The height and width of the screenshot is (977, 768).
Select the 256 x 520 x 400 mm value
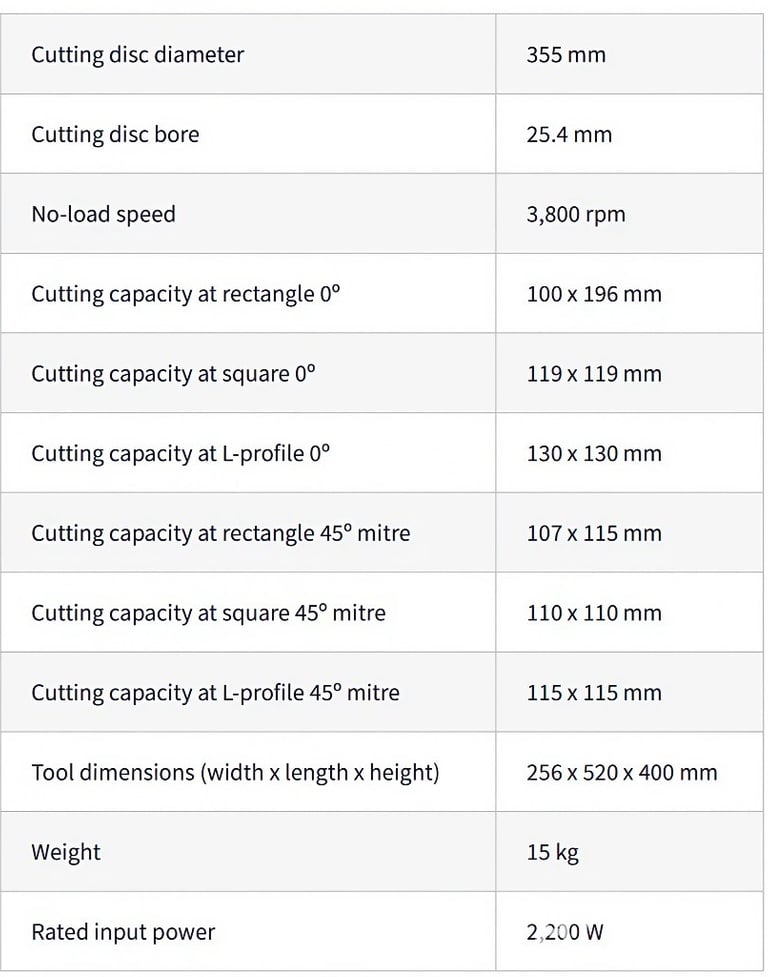(622, 773)
